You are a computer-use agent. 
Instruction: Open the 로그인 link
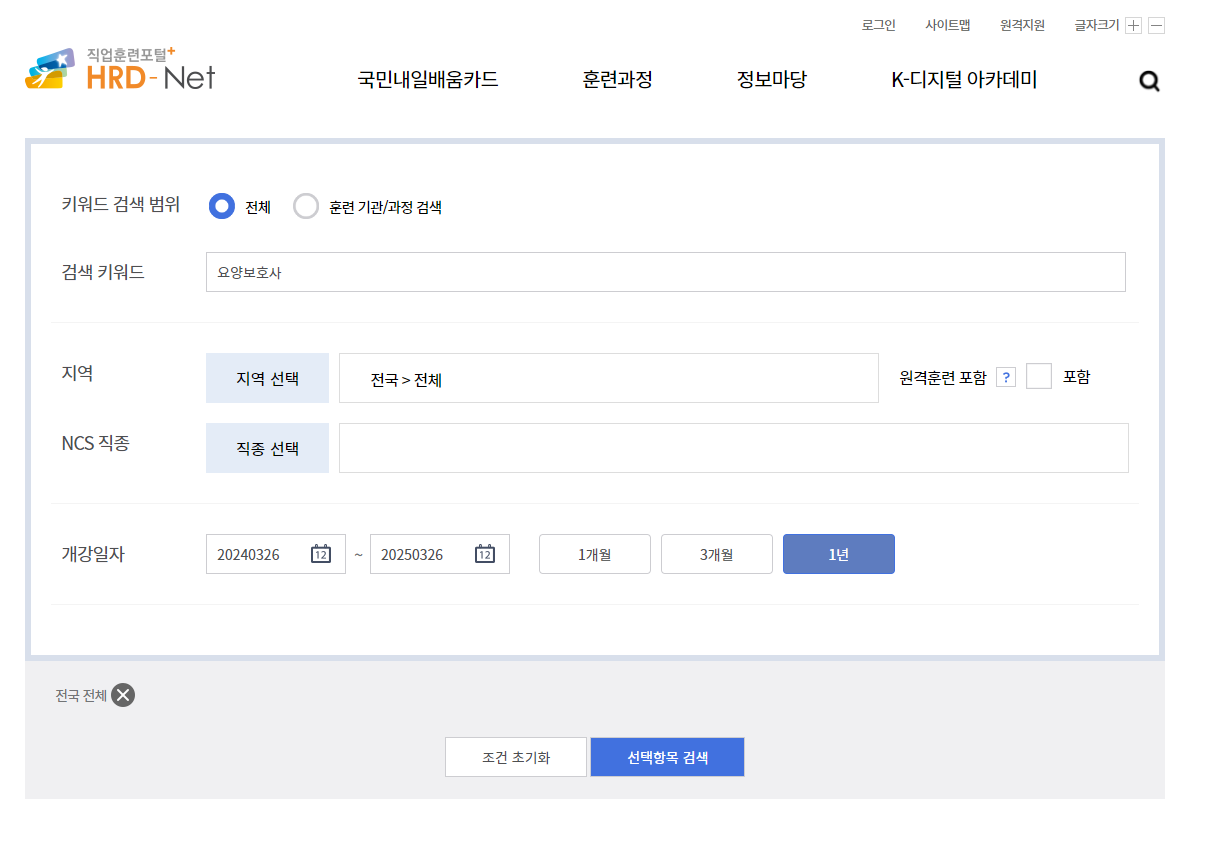(x=877, y=24)
